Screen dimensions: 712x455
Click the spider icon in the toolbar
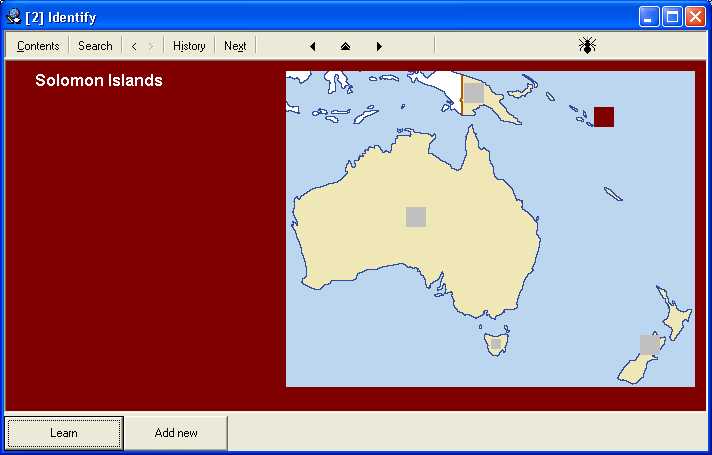coord(587,45)
